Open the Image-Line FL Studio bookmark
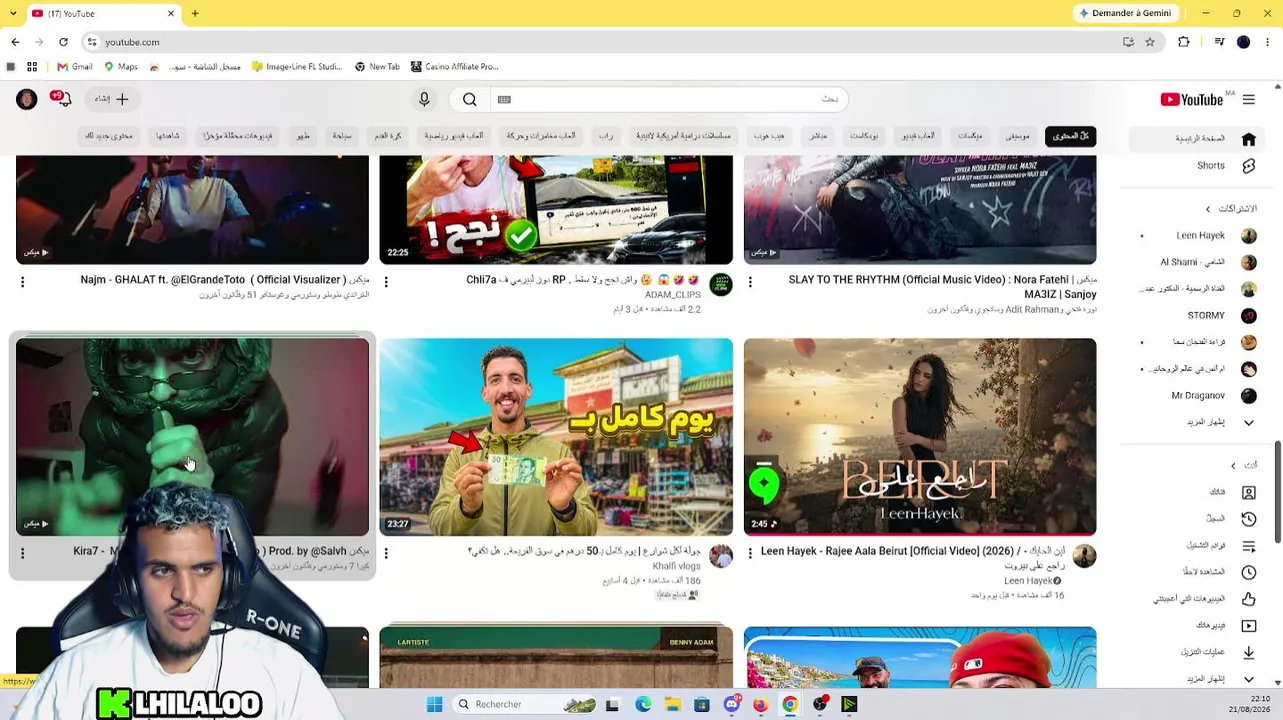Image resolution: width=1283 pixels, height=720 pixels. 297,67
